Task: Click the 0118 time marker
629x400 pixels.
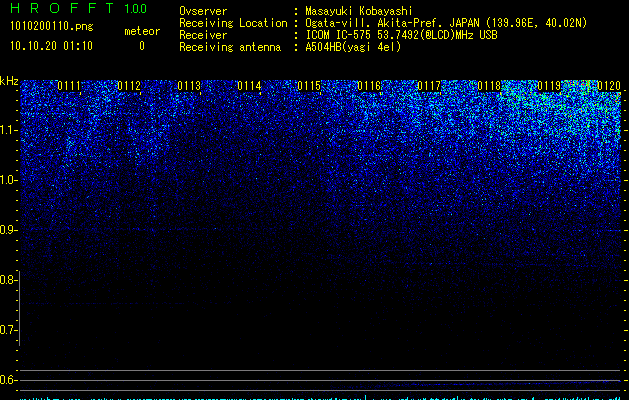Action: (x=489, y=86)
